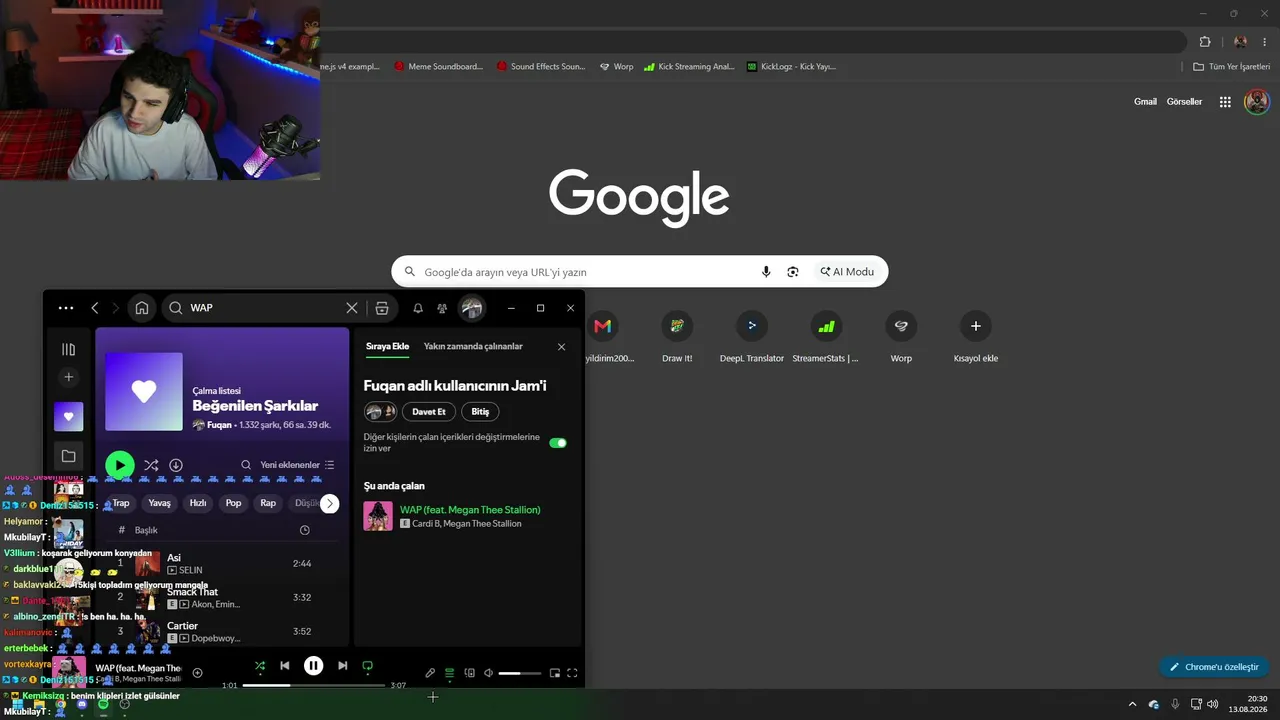
Task: Filter songs by the Pop chip
Action: tap(233, 503)
